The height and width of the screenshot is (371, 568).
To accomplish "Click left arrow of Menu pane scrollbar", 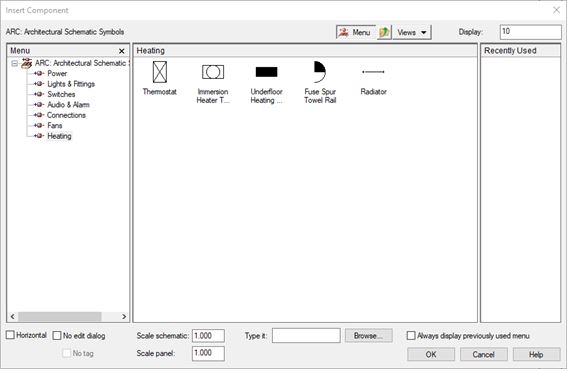I will pyautogui.click(x=13, y=317).
